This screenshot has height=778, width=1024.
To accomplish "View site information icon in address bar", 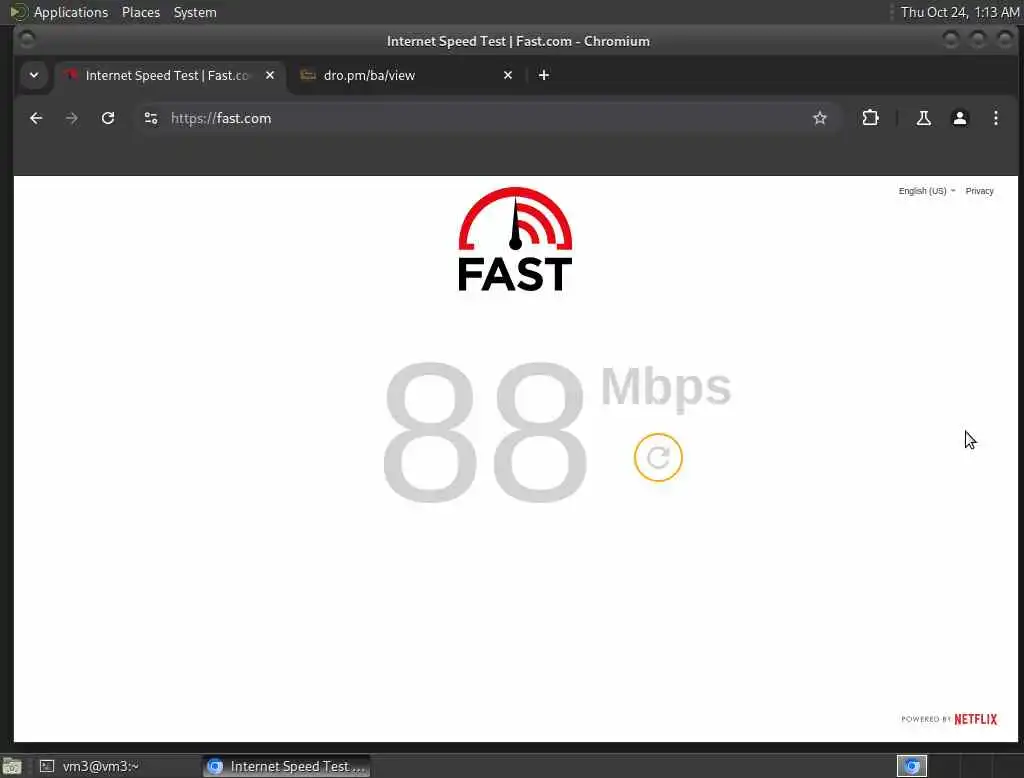I will tap(151, 118).
